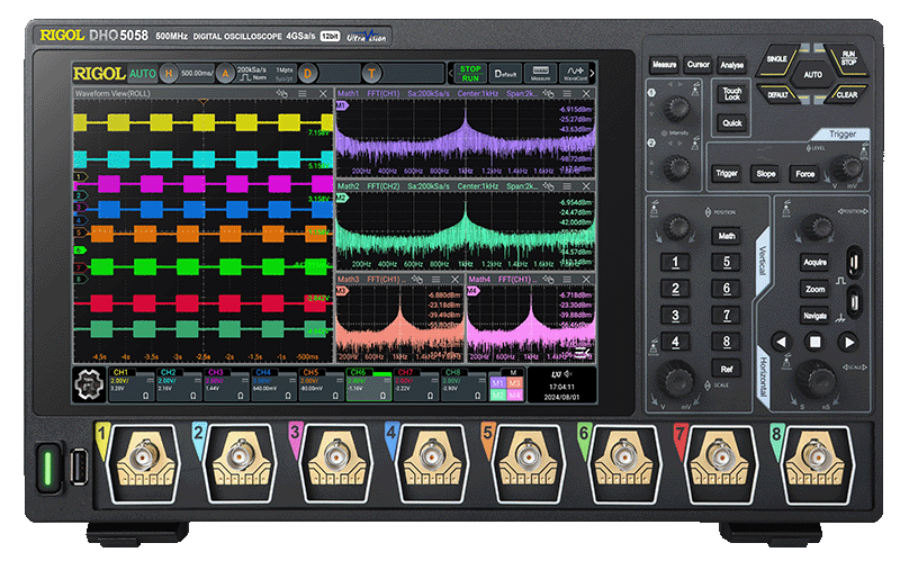This screenshot has width=906, height=570.
Task: Collapse toolbar with left chevron before STOP/RUN
Action: click(x=451, y=73)
